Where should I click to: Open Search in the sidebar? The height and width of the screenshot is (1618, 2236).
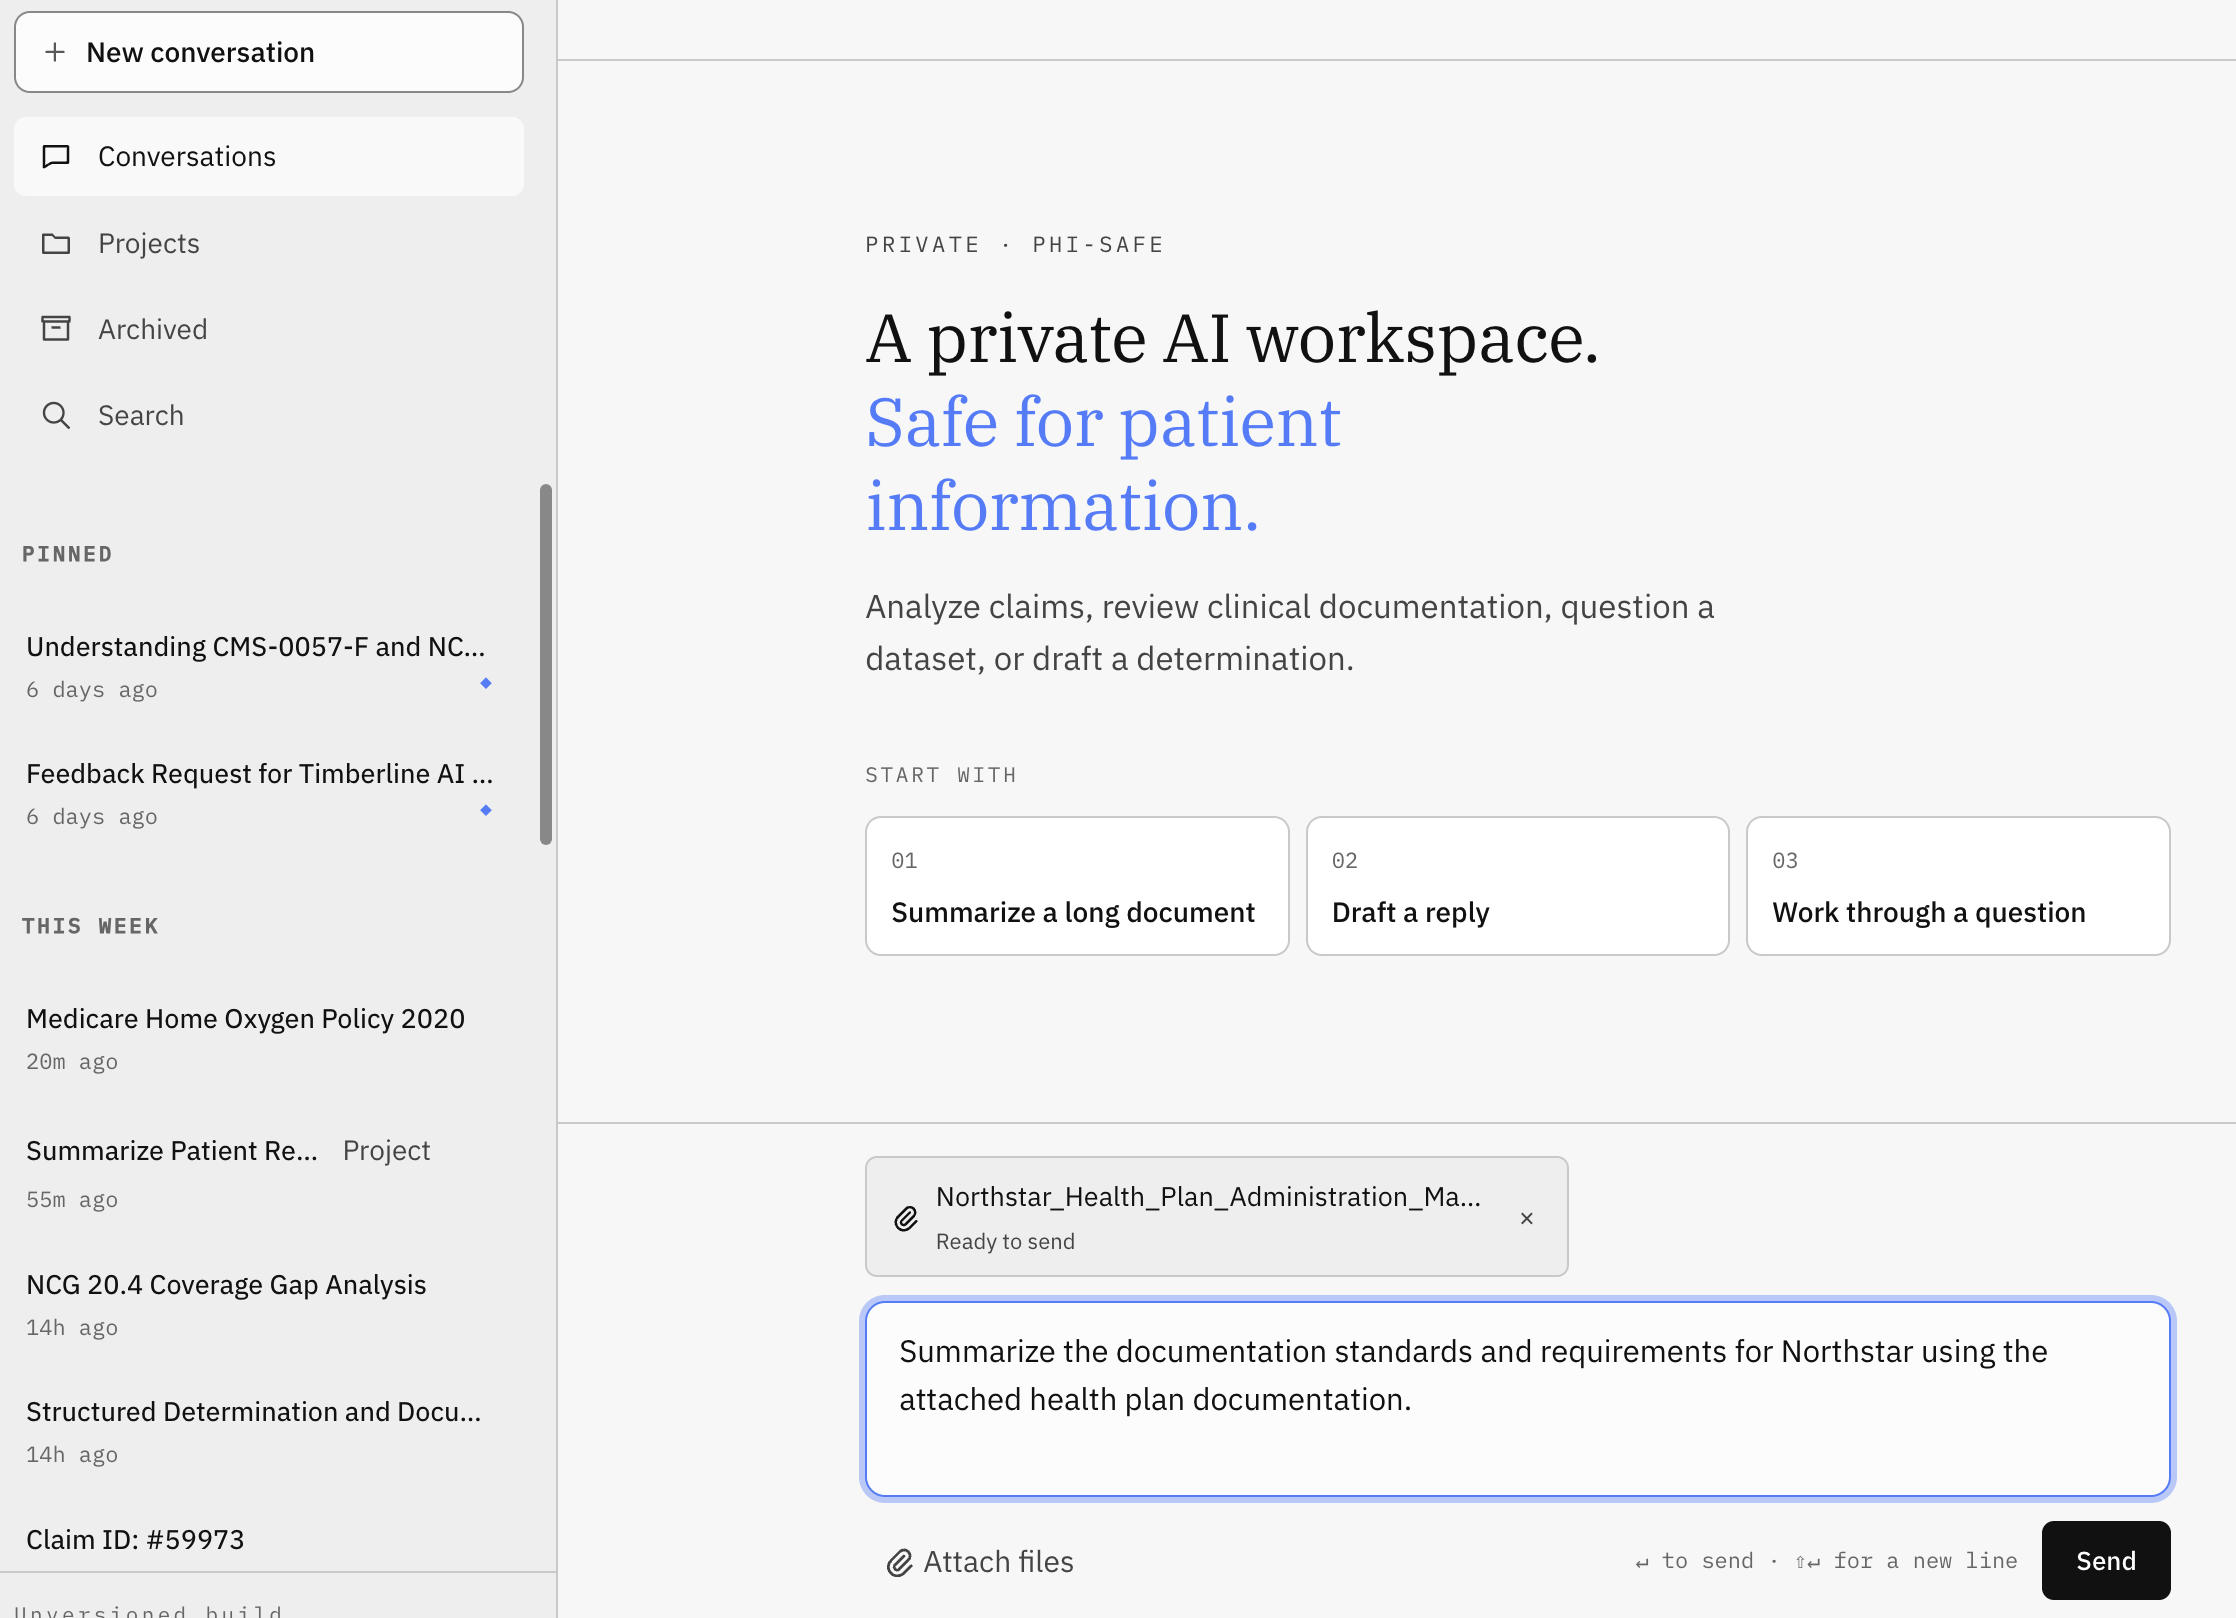[x=269, y=415]
